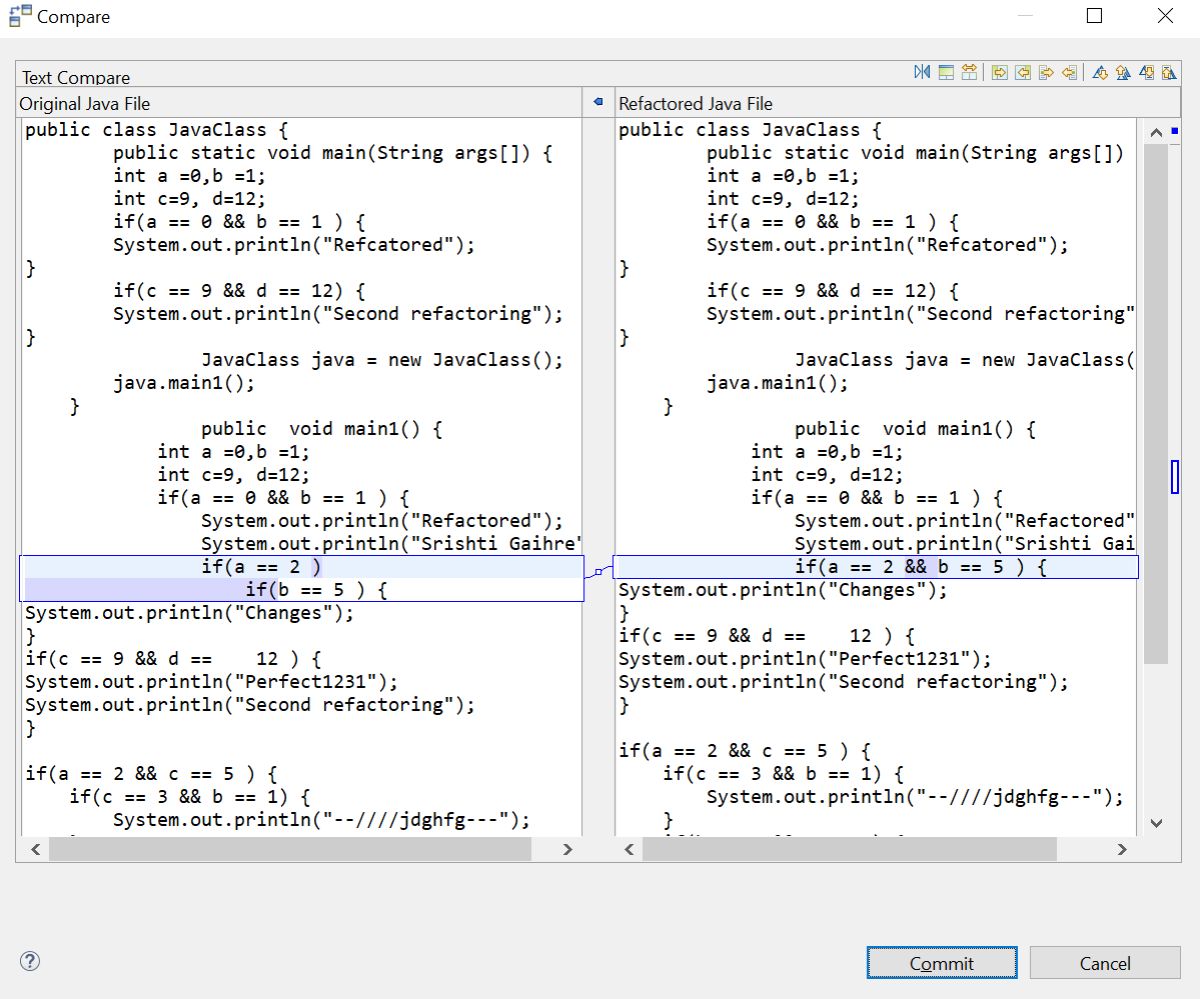Click 'if(c == 3 && b == 1) {' in refactored file
Image resolution: width=1200 pixels, height=999 pixels.
[784, 774]
